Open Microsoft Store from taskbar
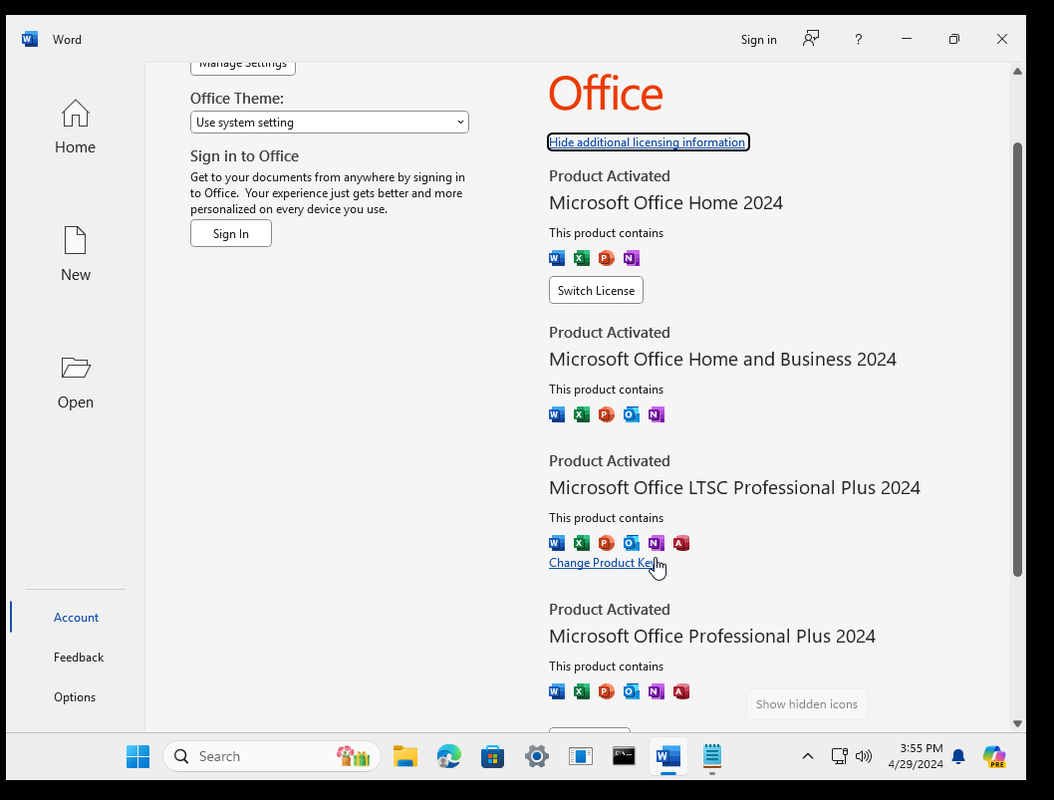 [x=493, y=756]
